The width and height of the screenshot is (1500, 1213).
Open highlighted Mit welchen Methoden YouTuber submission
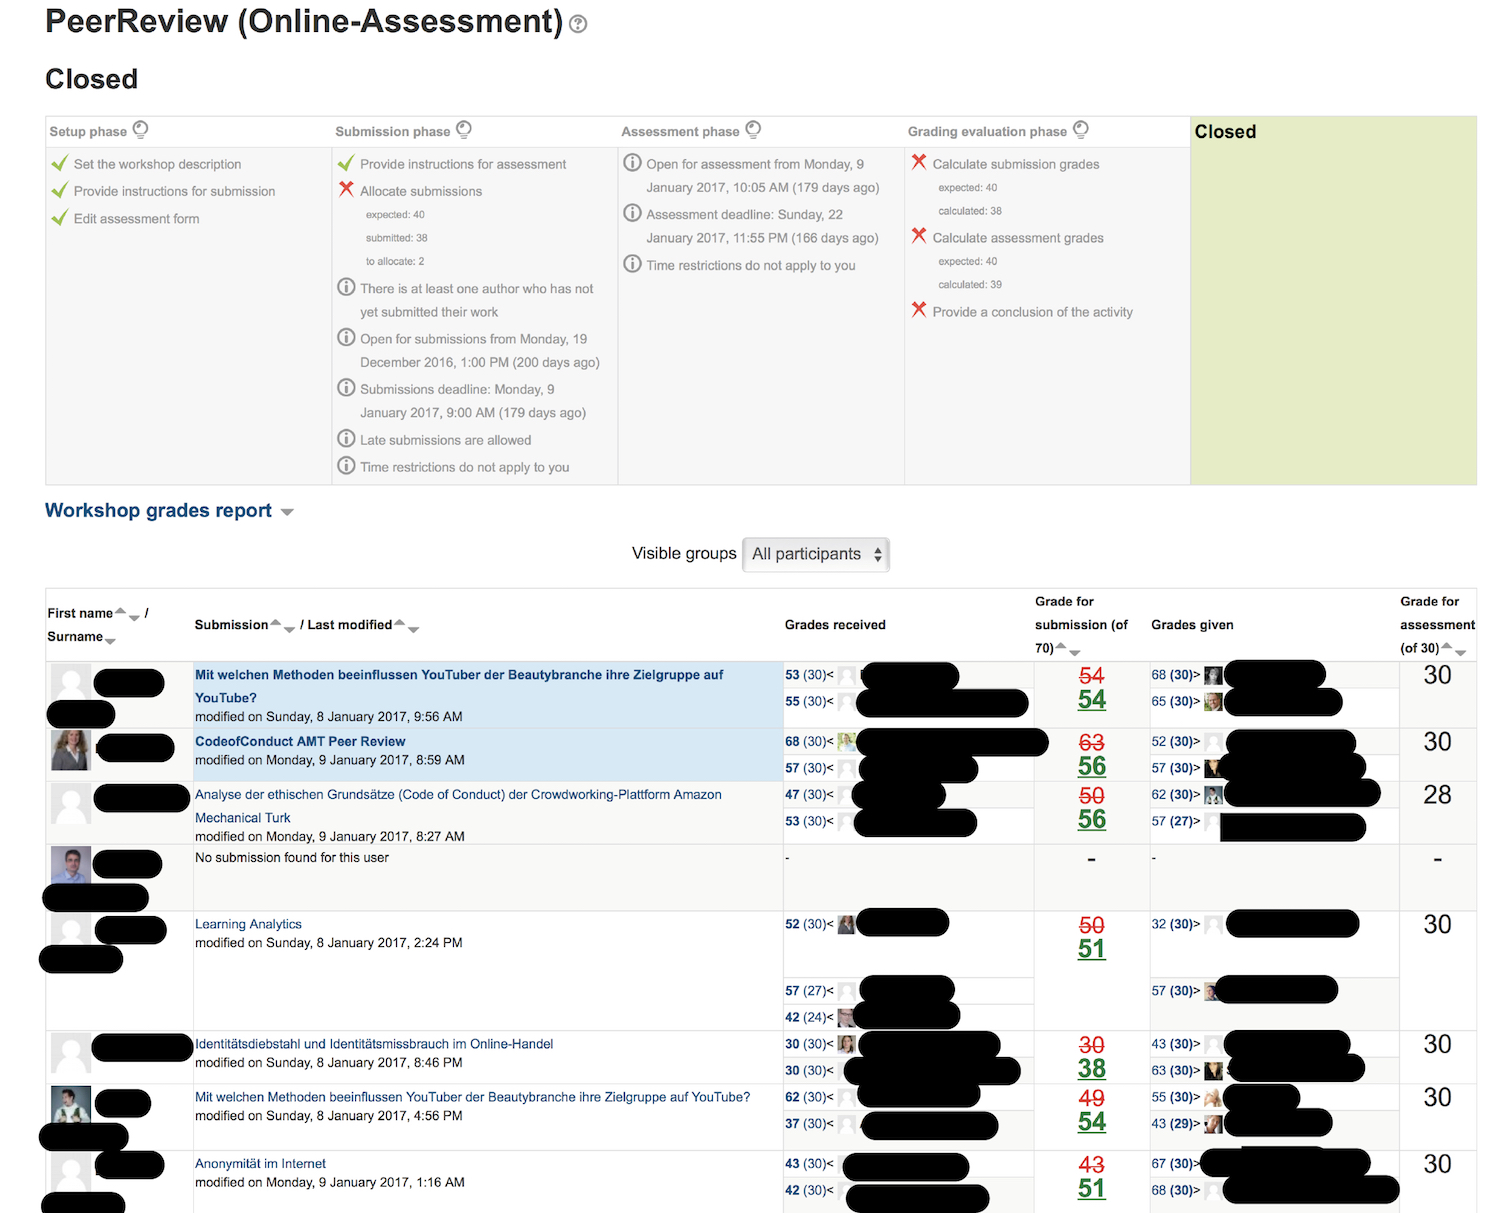point(459,686)
